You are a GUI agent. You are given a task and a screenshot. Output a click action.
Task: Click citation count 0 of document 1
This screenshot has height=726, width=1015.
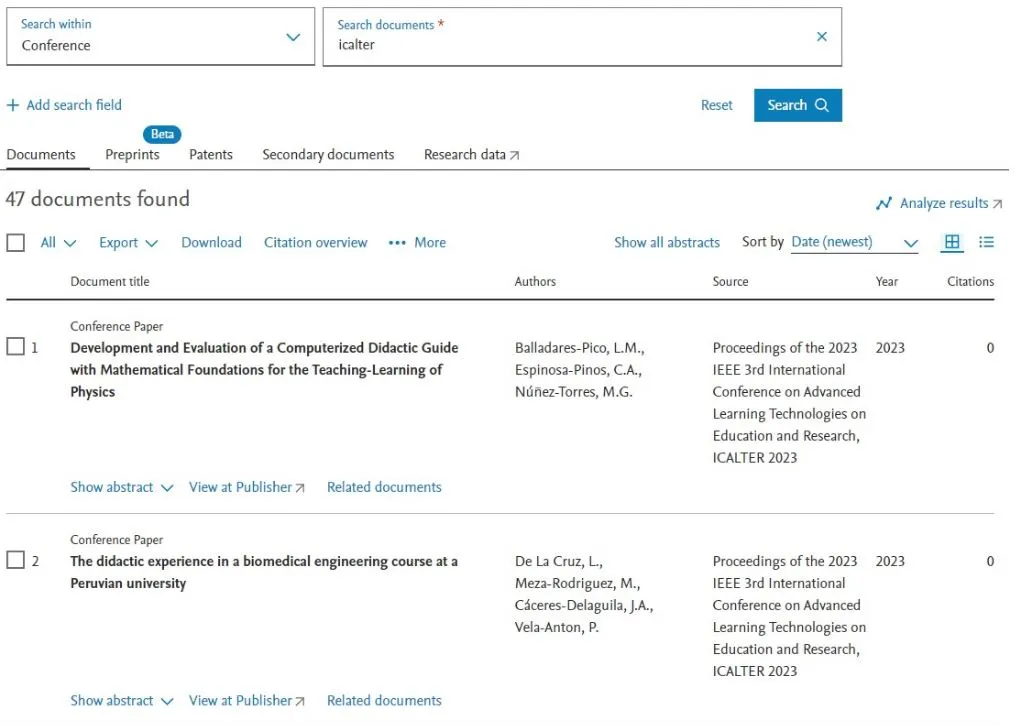tap(990, 348)
